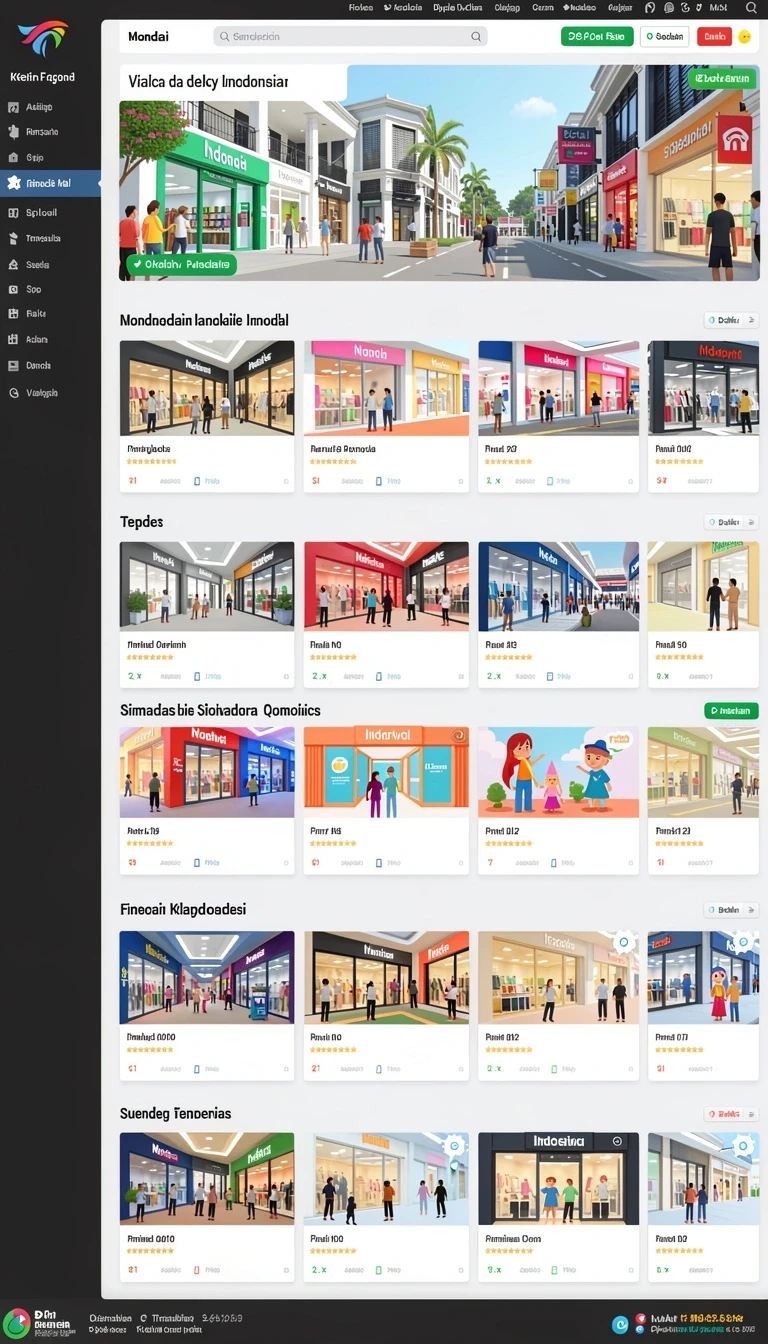This screenshot has width=768, height=1344.
Task: Click the star rating on first Tepdes card
Action: coord(150,658)
